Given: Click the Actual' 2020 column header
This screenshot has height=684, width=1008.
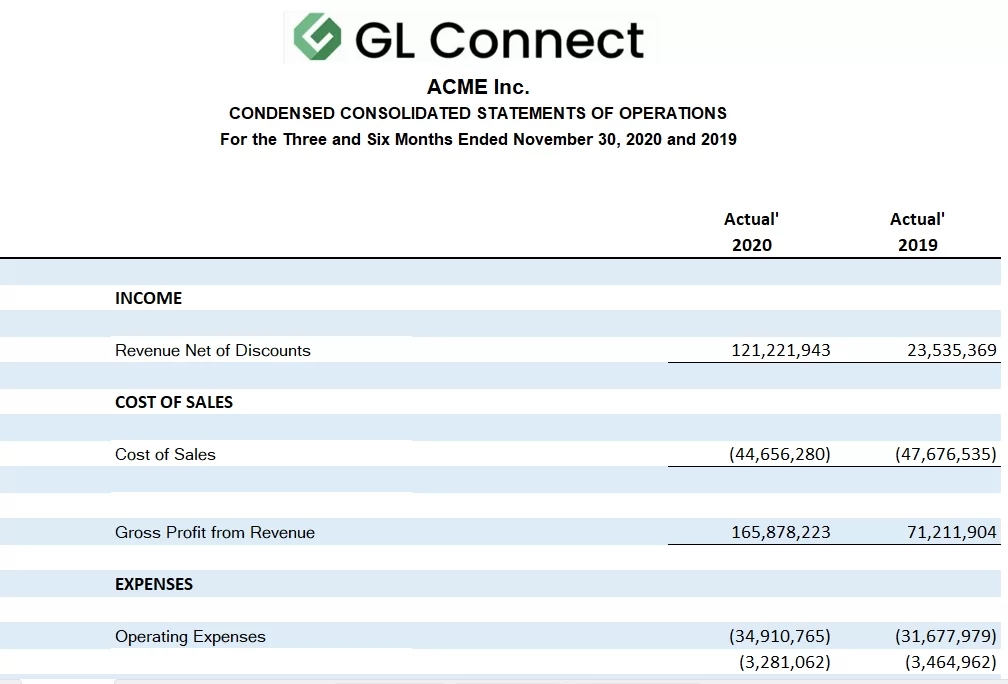Looking at the screenshot, I should (x=751, y=232).
